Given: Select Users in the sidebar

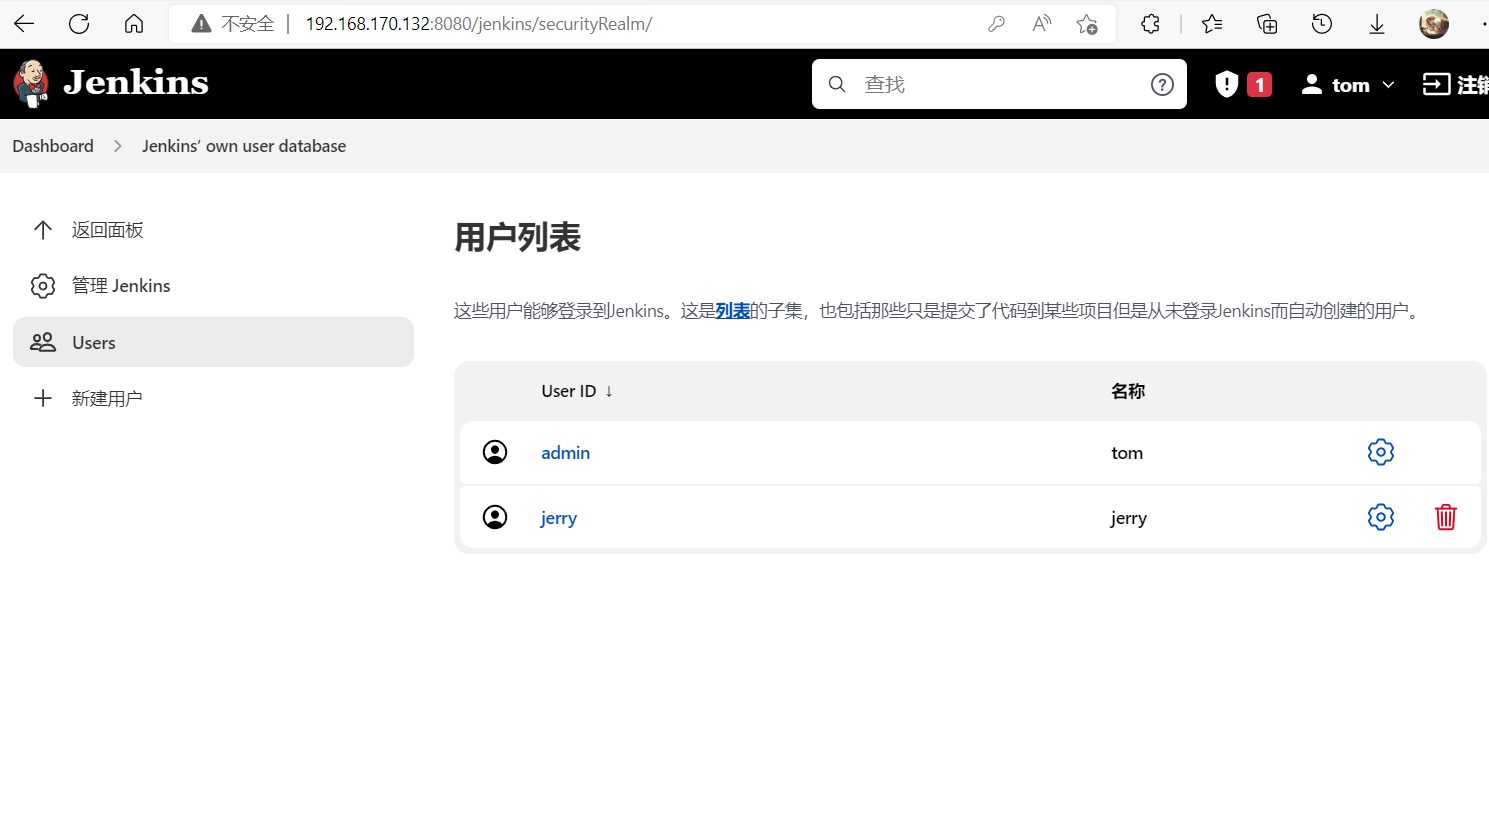Looking at the screenshot, I should coord(213,342).
